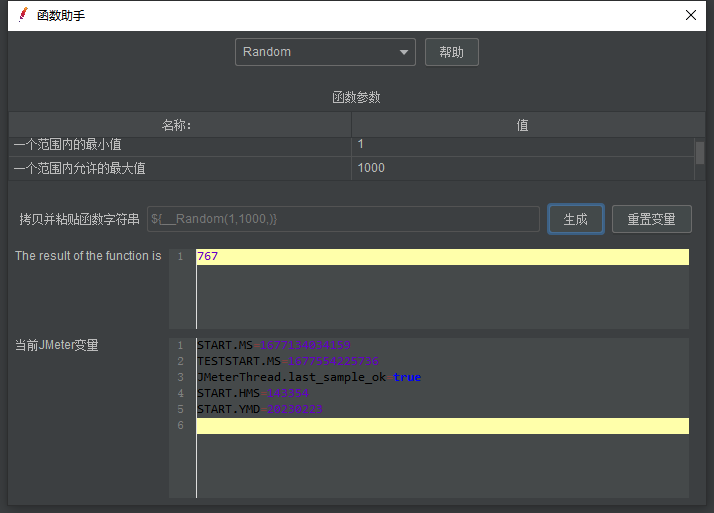Close the 函数助手 dialog
The height and width of the screenshot is (513, 714).
(691, 15)
